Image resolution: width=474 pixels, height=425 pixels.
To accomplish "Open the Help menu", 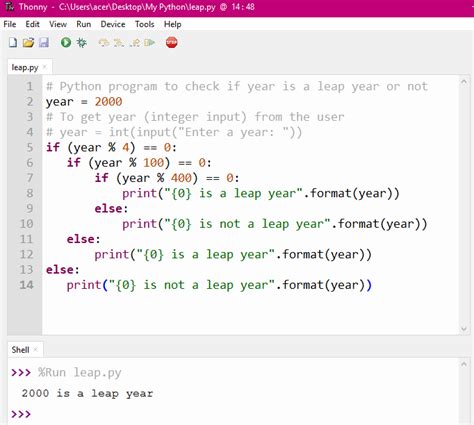I will (173, 24).
